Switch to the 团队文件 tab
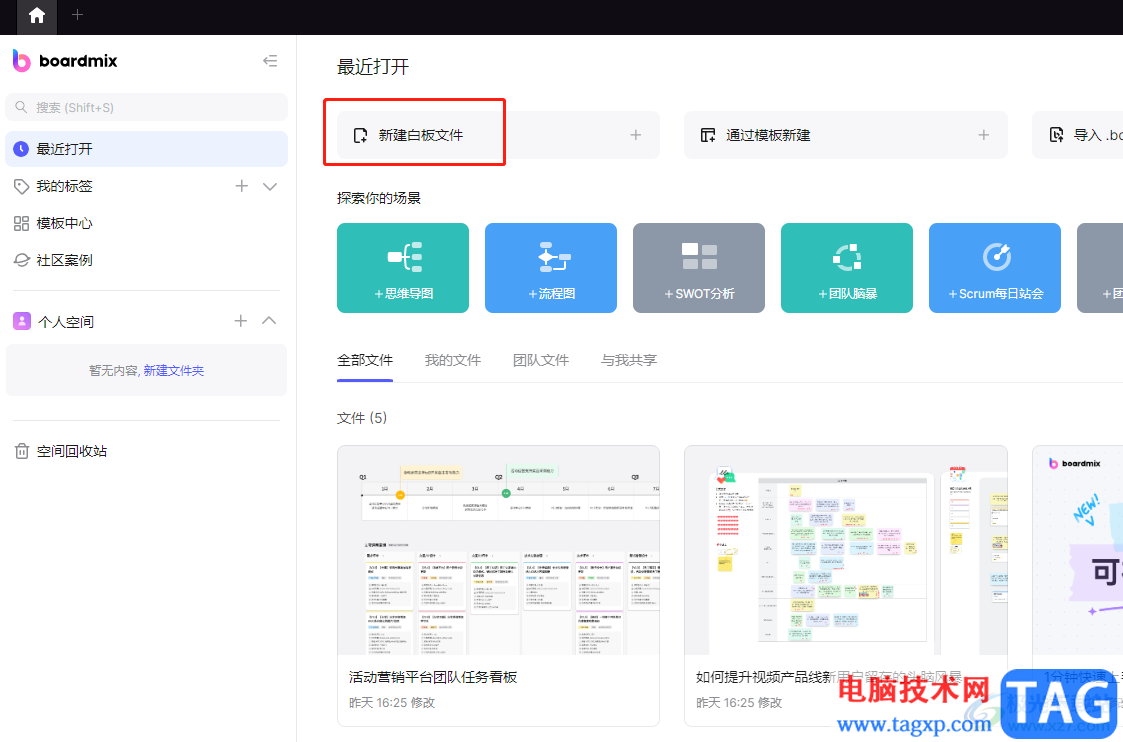 (541, 360)
